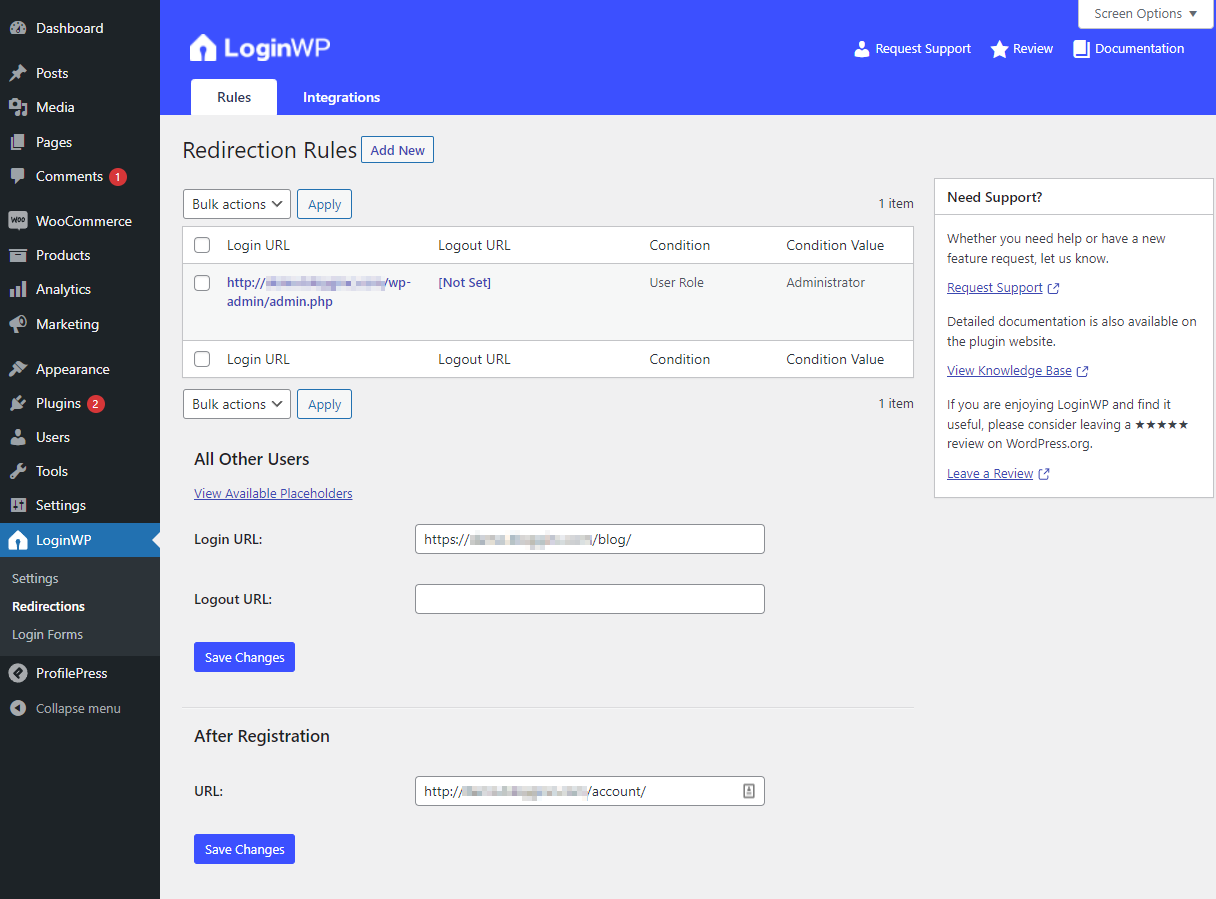This screenshot has width=1216, height=899.
Task: Click the Add New button
Action: click(397, 150)
